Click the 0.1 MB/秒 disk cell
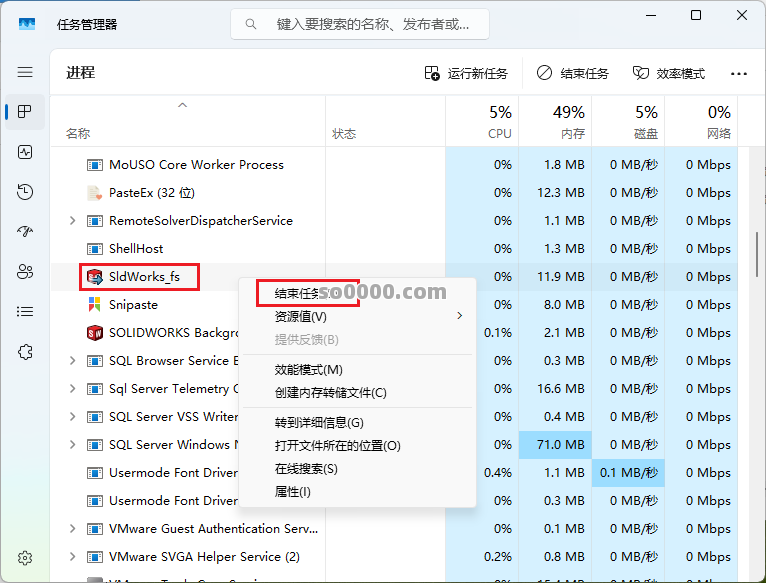Image resolution: width=766 pixels, height=583 pixels. tap(629, 473)
